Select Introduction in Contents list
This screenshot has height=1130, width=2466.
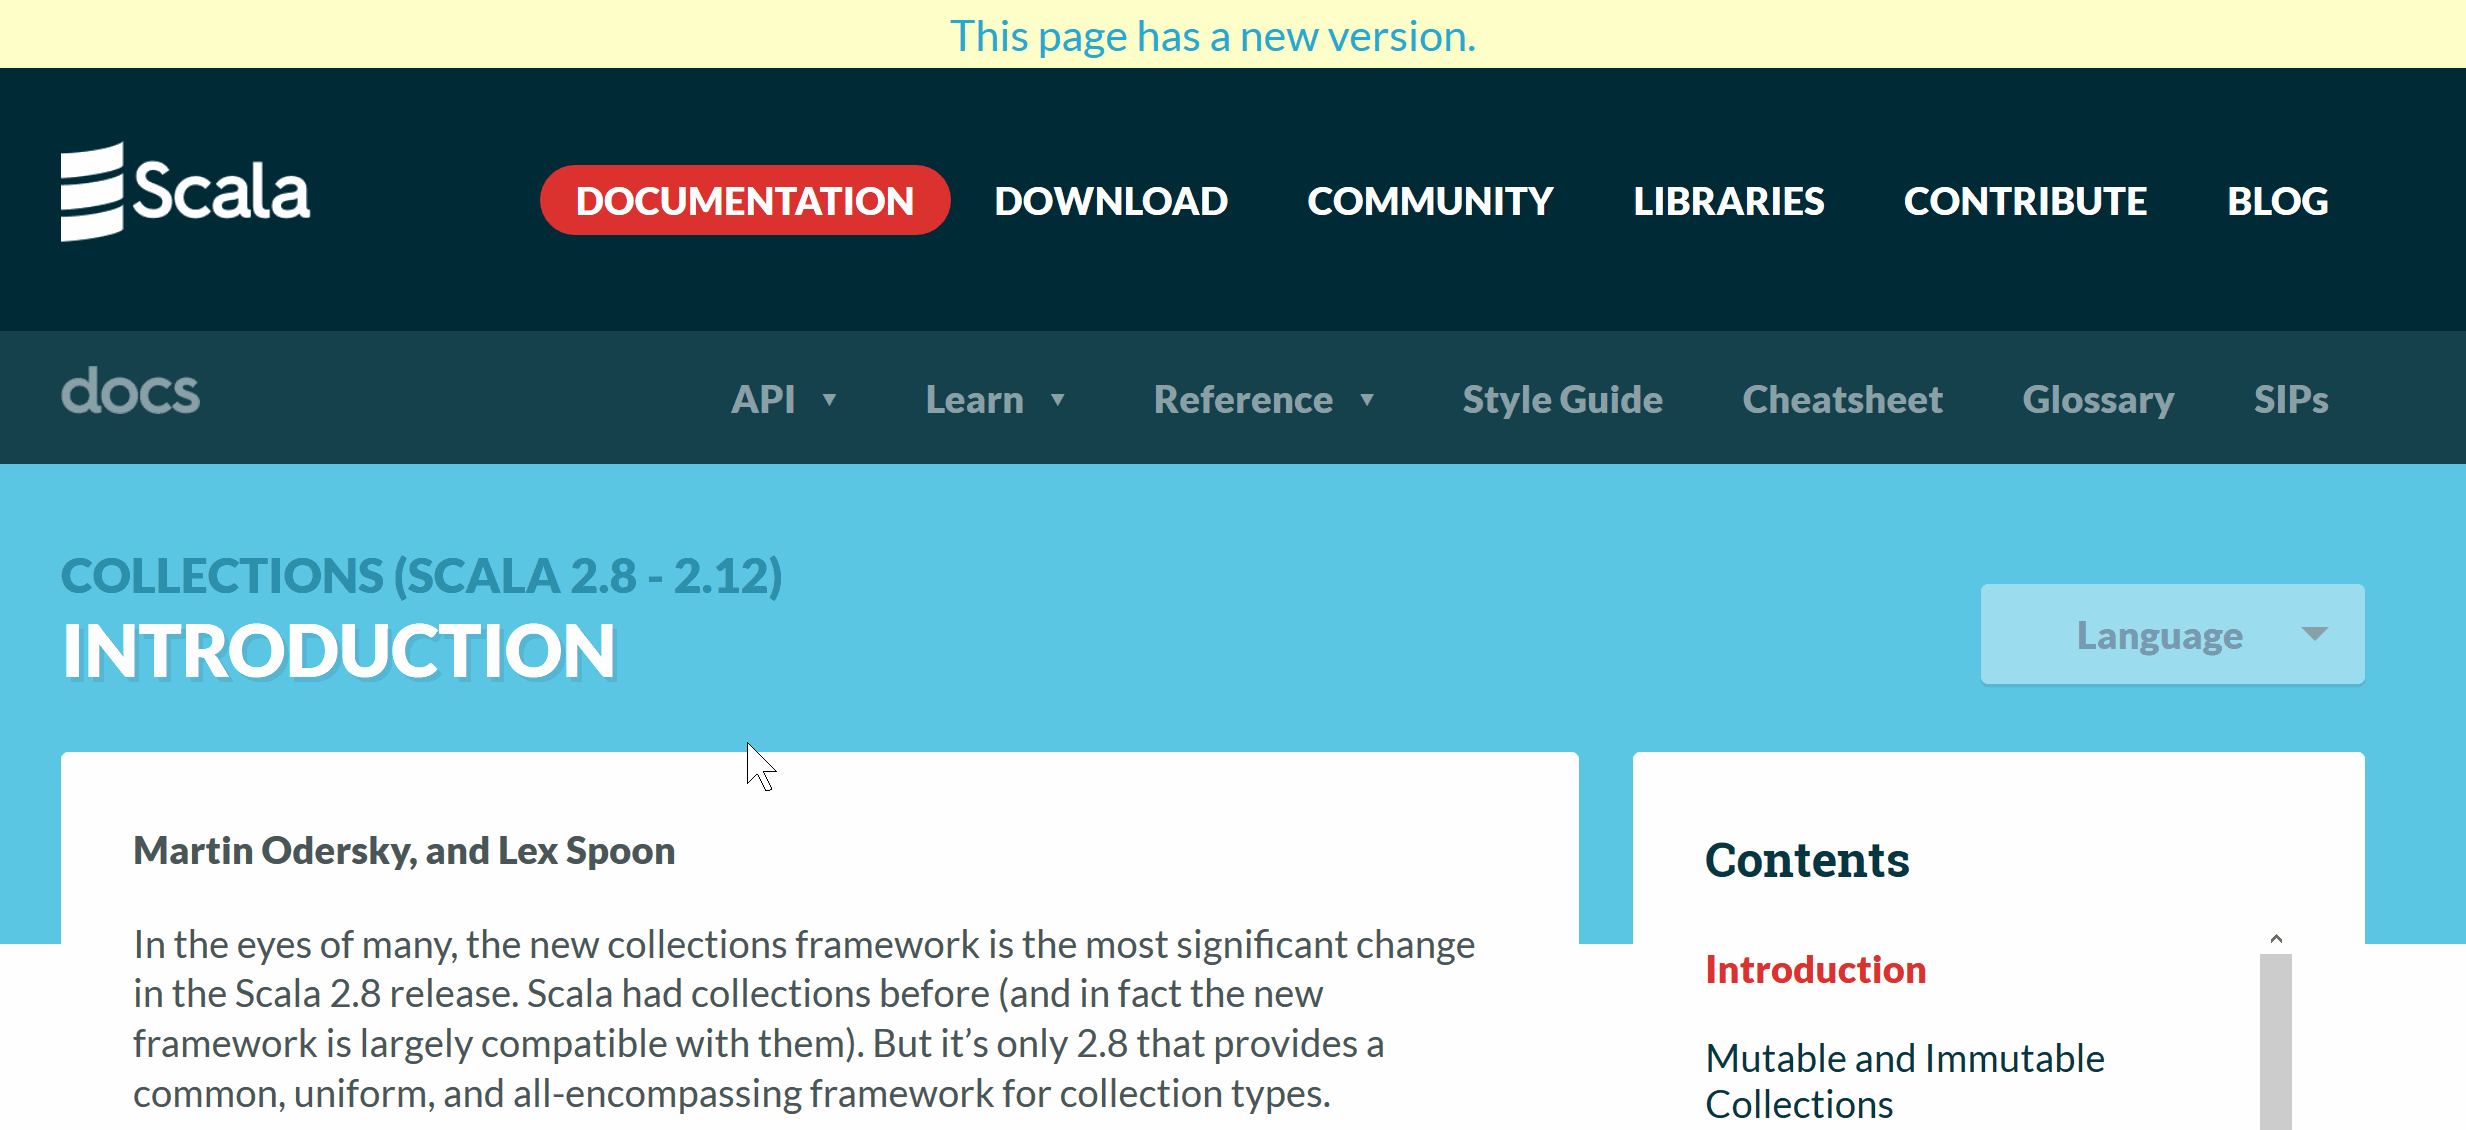[x=1815, y=969]
